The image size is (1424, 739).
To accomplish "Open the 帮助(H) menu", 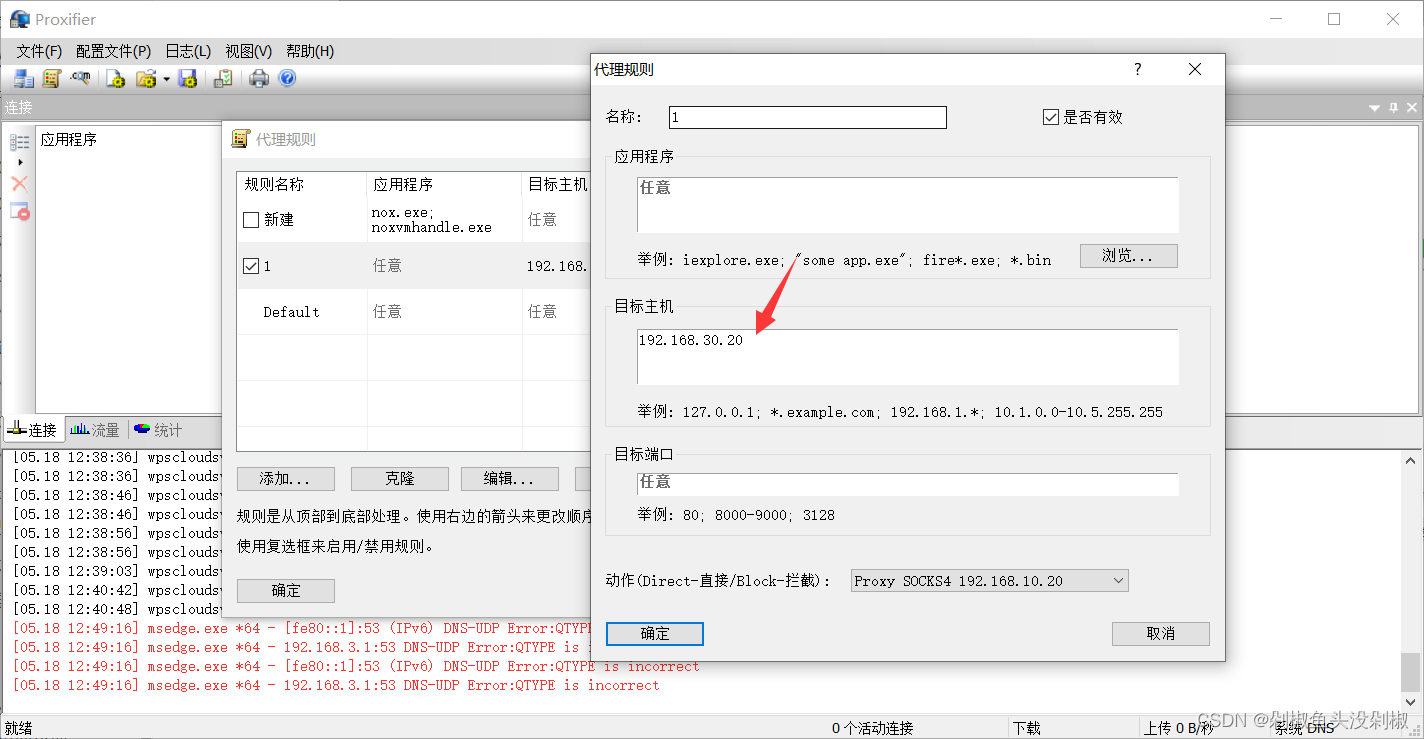I will tap(310, 51).
